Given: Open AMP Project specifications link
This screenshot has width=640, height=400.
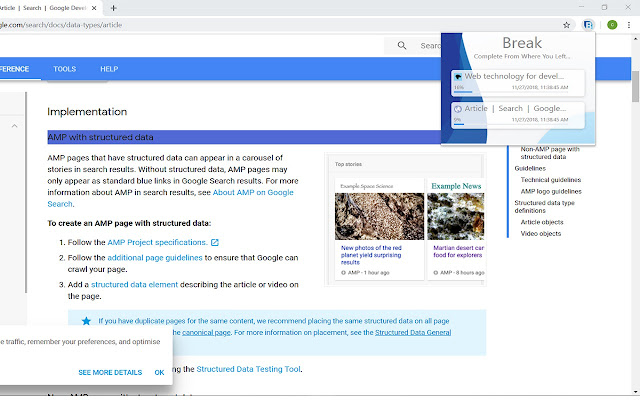Looking at the screenshot, I should click(x=158, y=242).
